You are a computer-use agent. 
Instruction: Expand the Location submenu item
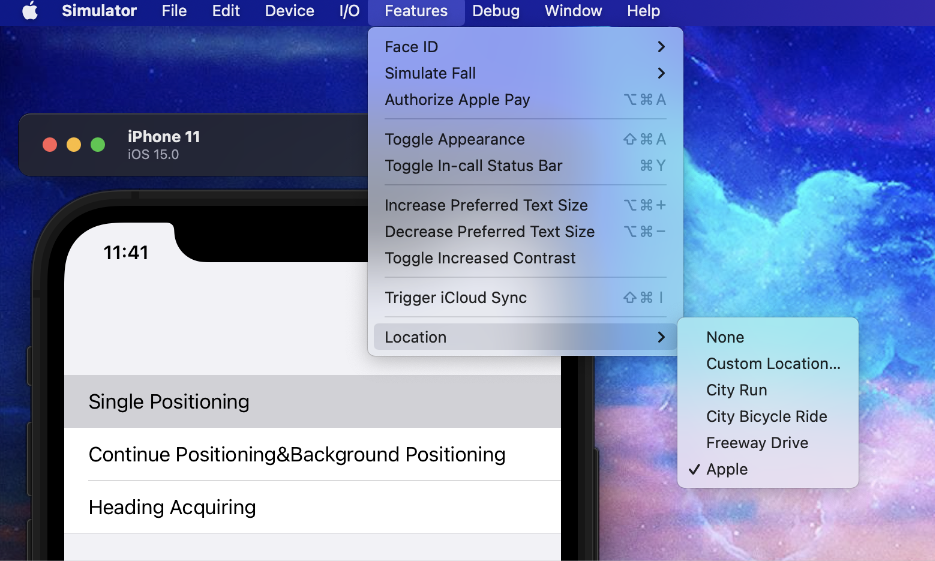coord(525,337)
